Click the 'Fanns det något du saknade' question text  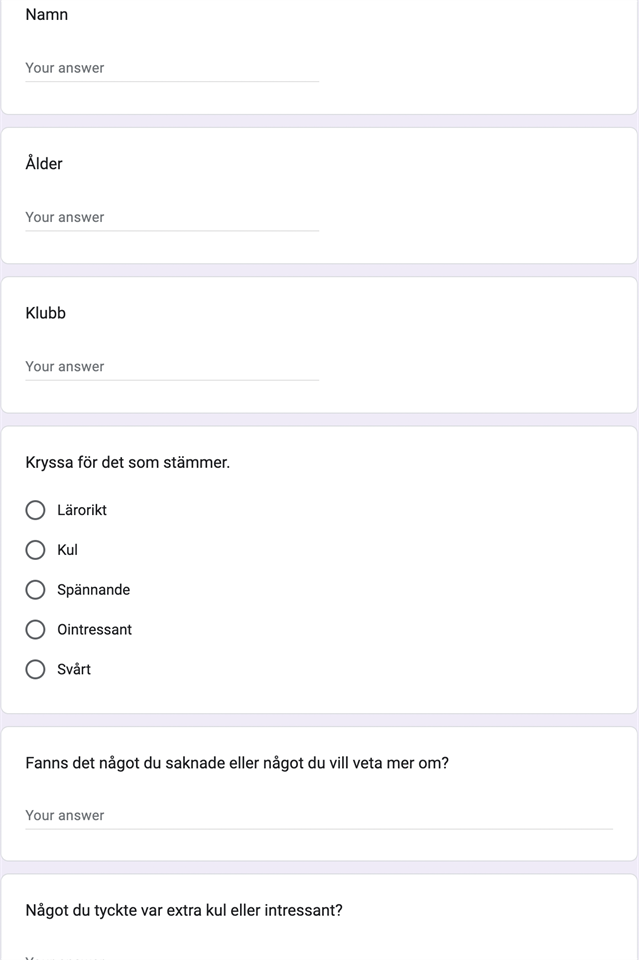click(237, 763)
